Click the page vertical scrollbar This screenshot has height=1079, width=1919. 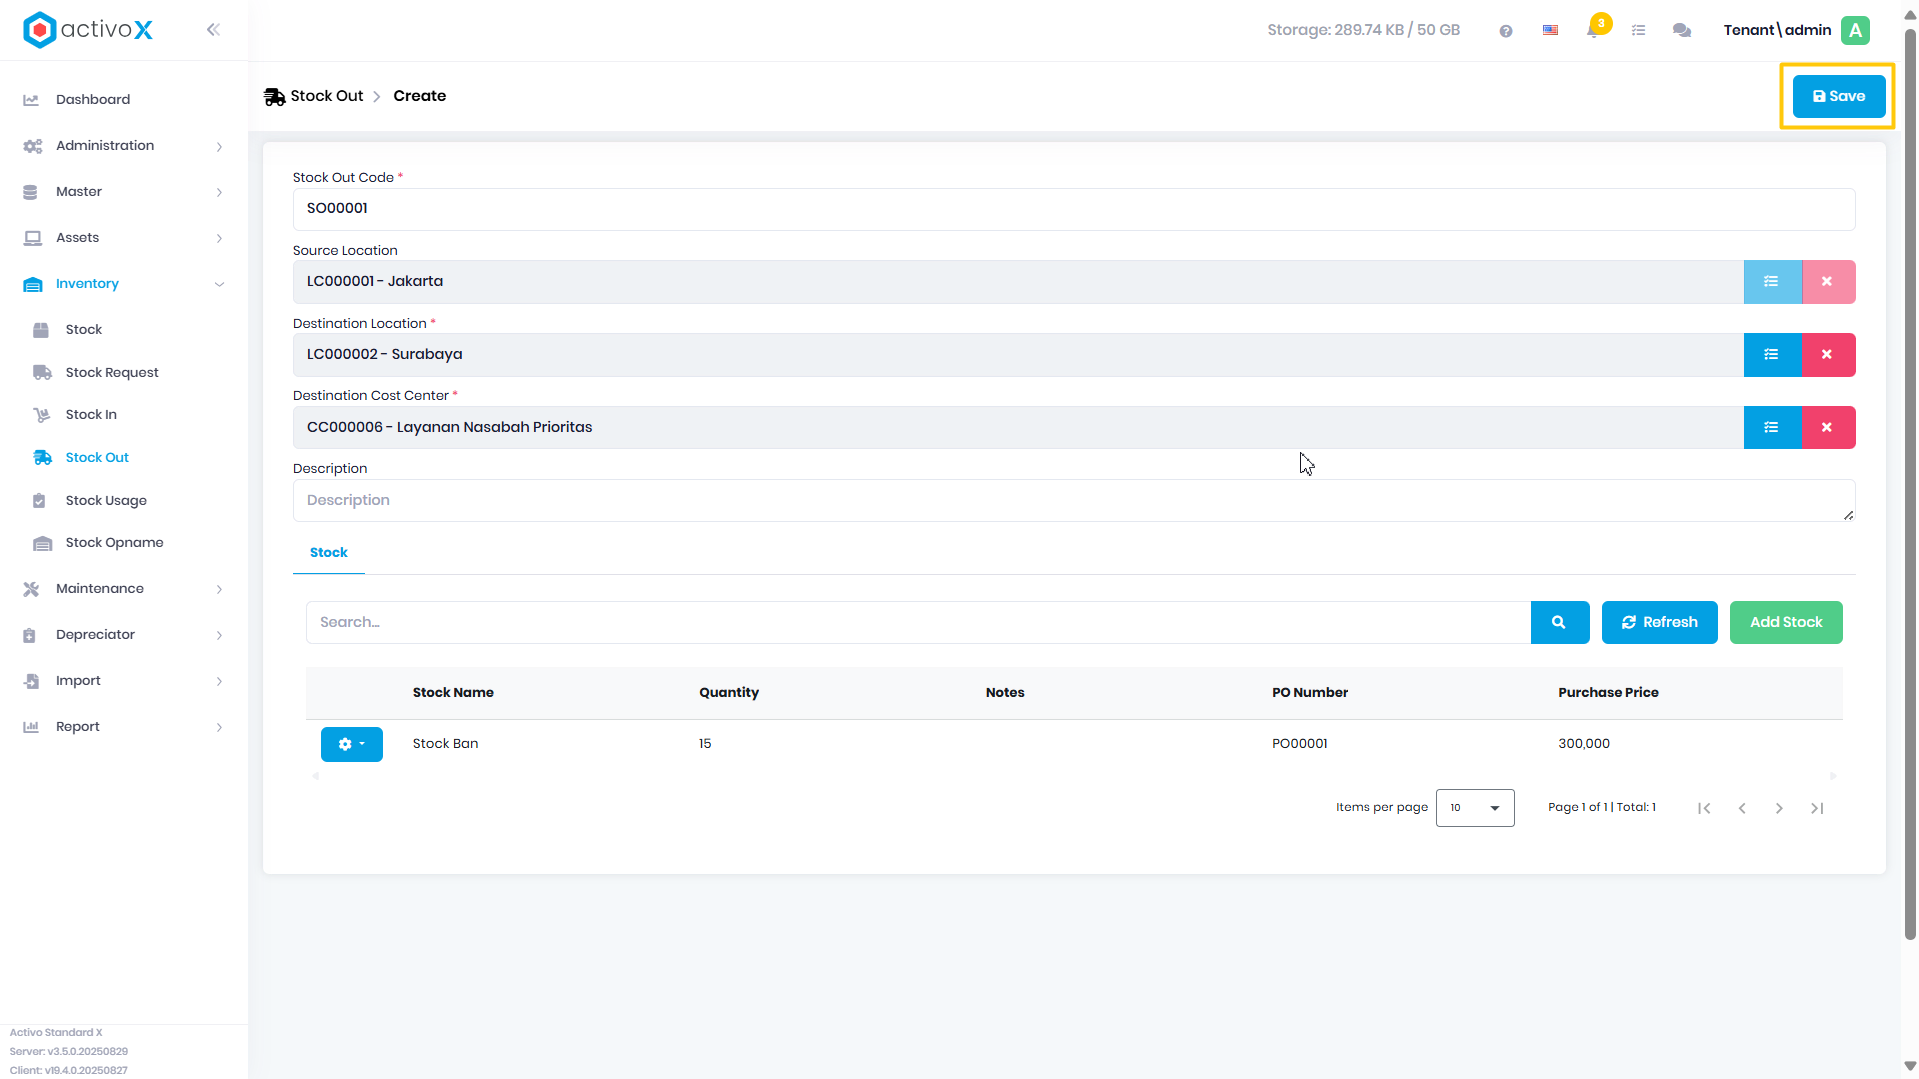point(1910,485)
